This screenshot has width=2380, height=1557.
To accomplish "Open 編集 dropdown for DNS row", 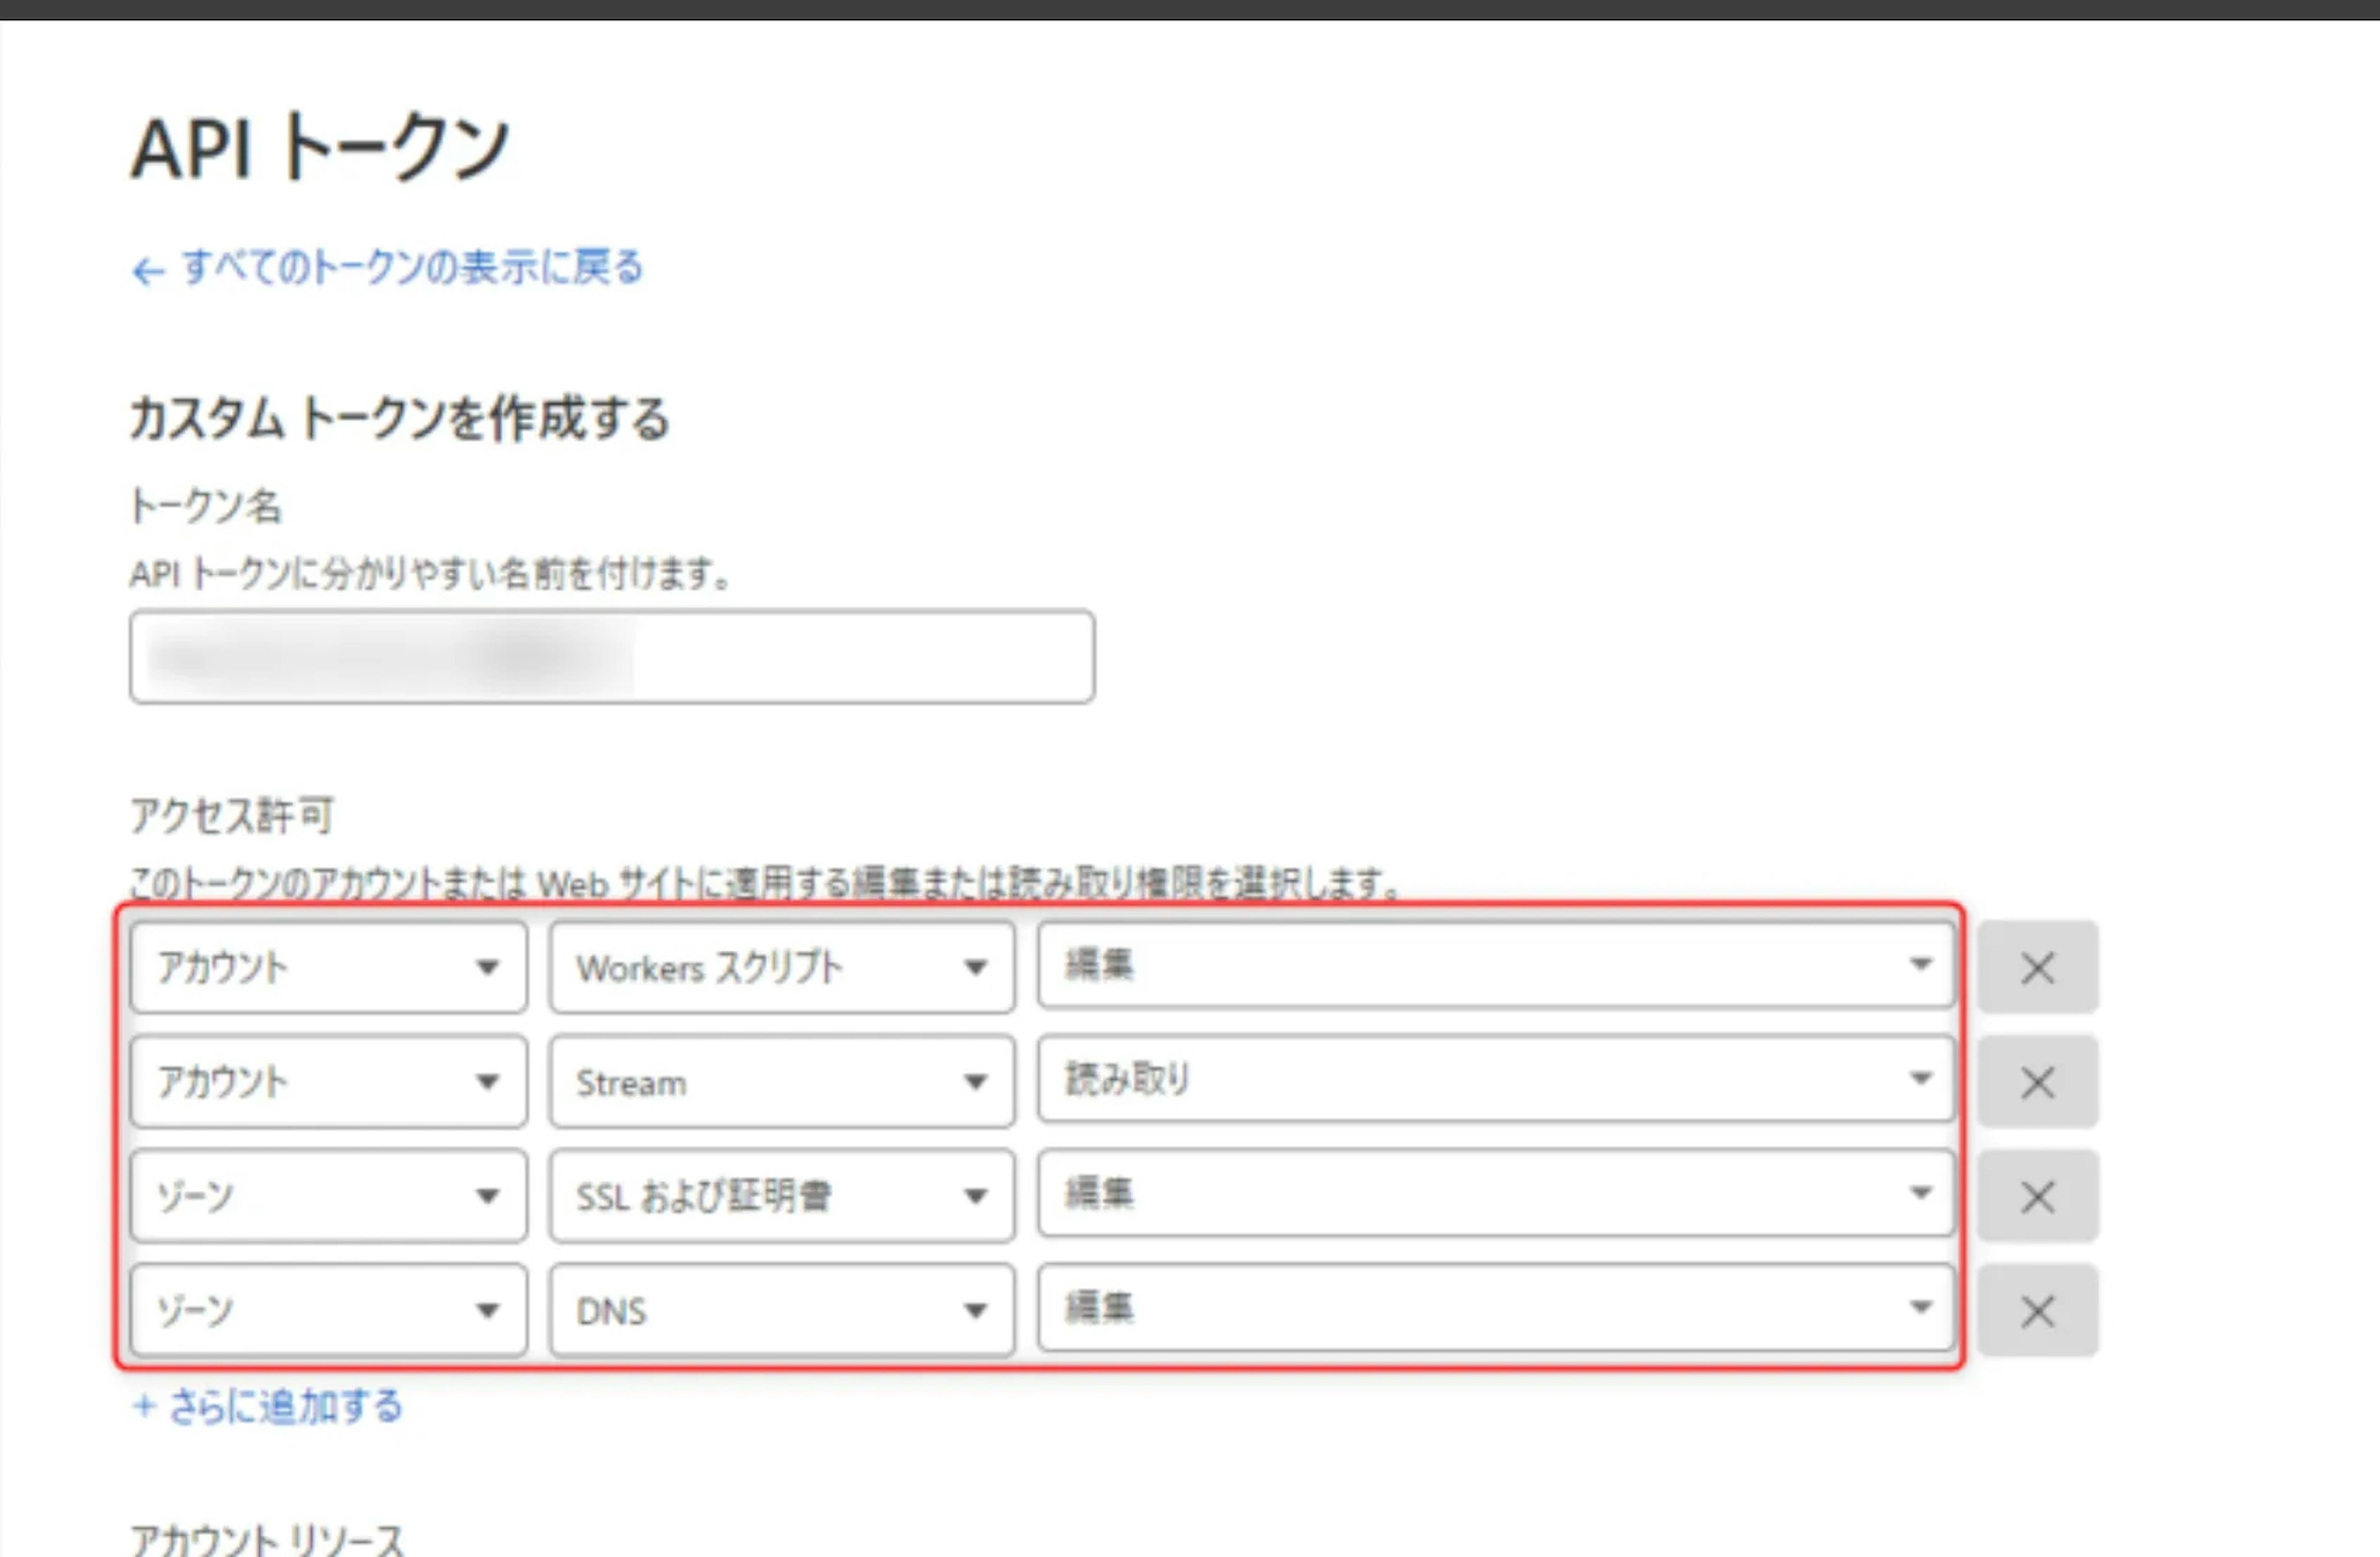I will (1495, 1307).
